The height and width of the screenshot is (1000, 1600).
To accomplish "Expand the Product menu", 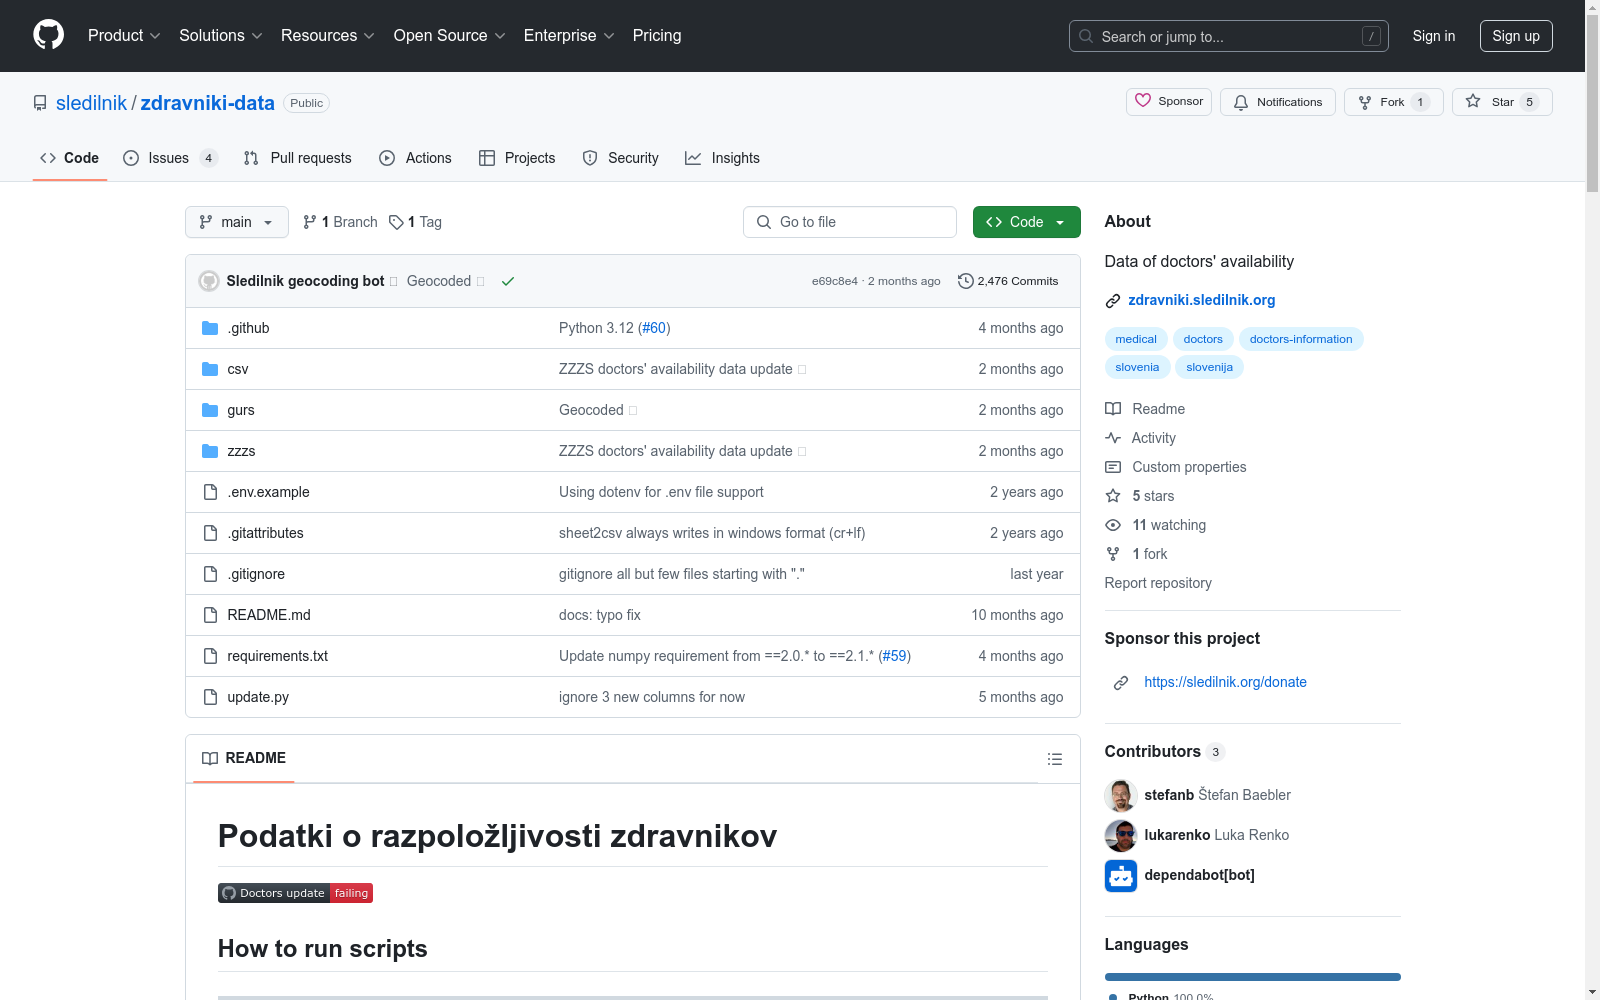I will tap(124, 36).
